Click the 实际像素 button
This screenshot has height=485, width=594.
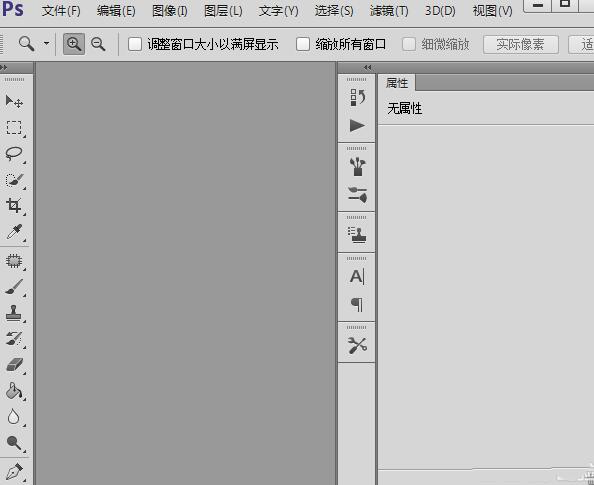(521, 45)
